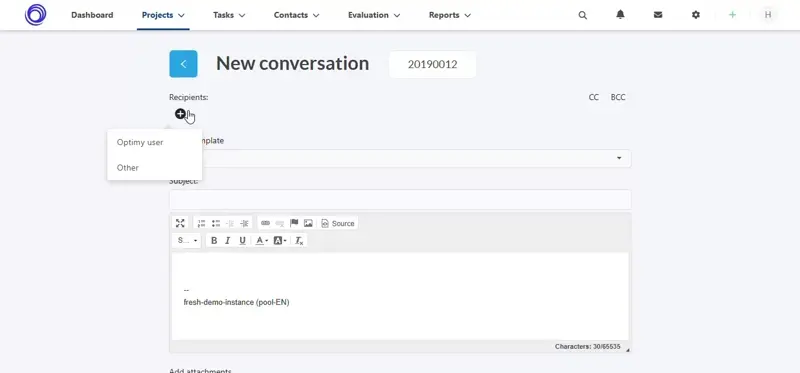
Task: Grab the editor resize handle corner
Action: 628,350
